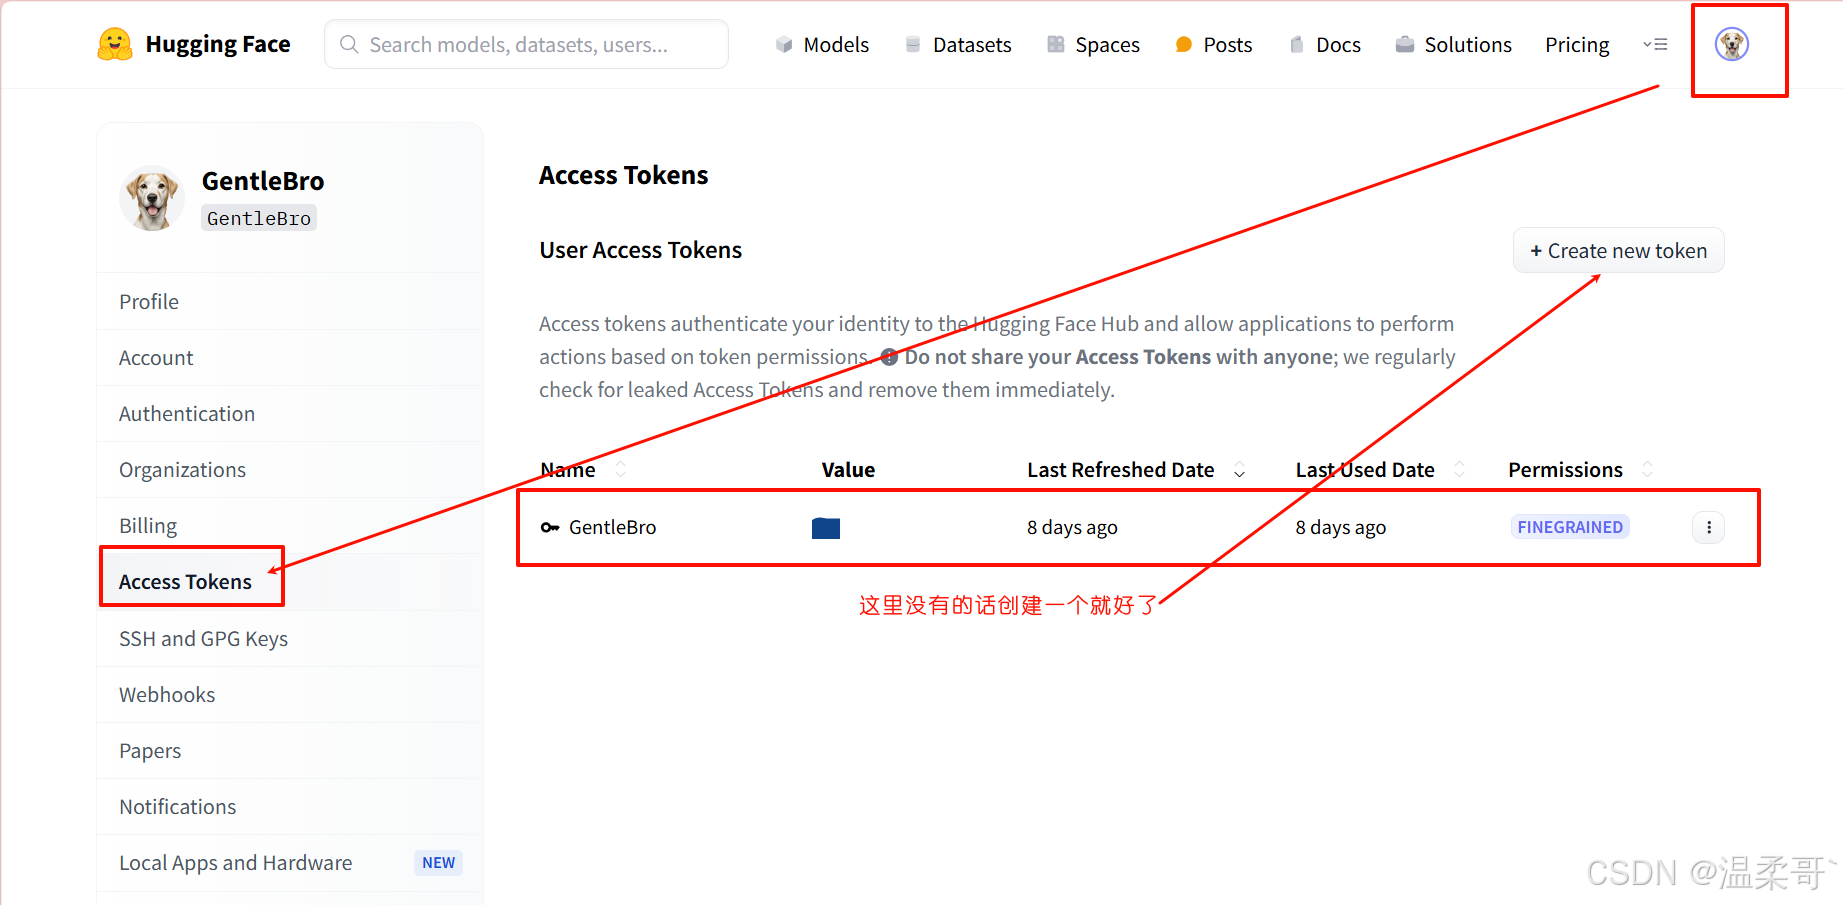Open the user avatar menu in navbar
1843x905 pixels.
pyautogui.click(x=1732, y=44)
